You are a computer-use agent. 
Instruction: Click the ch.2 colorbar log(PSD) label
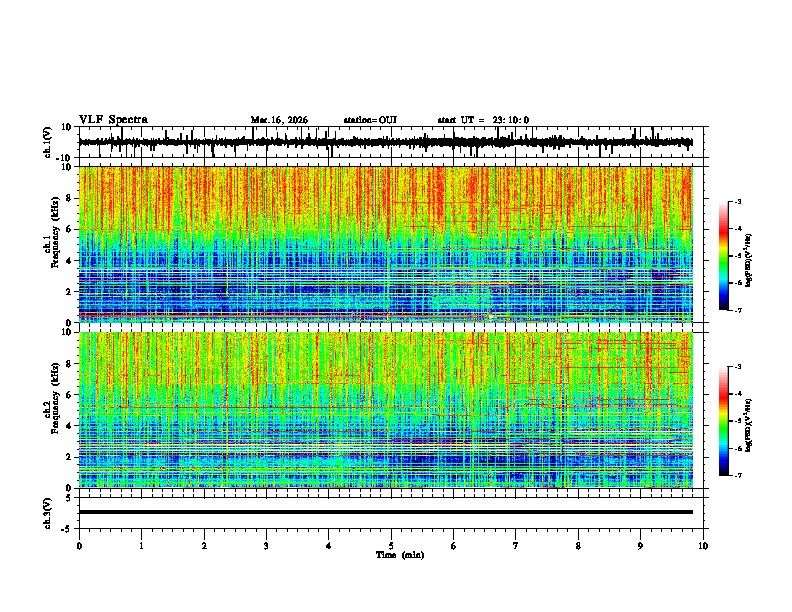(x=749, y=425)
